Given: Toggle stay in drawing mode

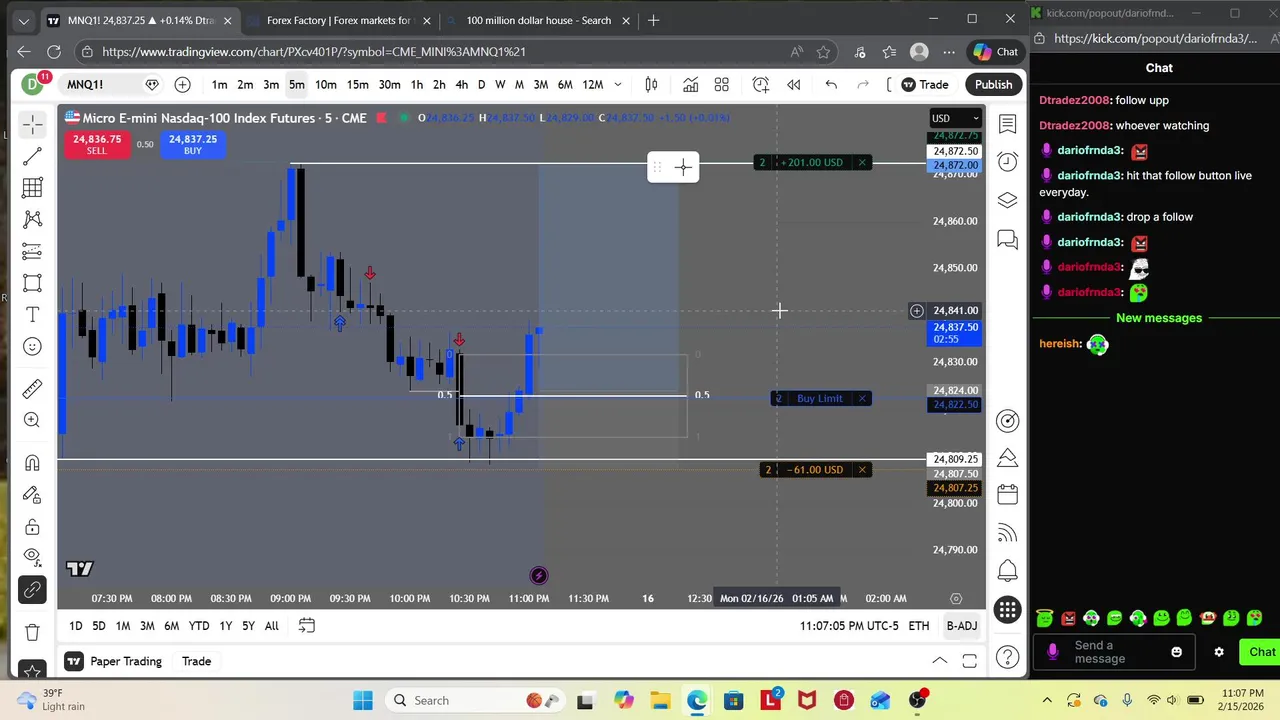Looking at the screenshot, I should click(32, 495).
